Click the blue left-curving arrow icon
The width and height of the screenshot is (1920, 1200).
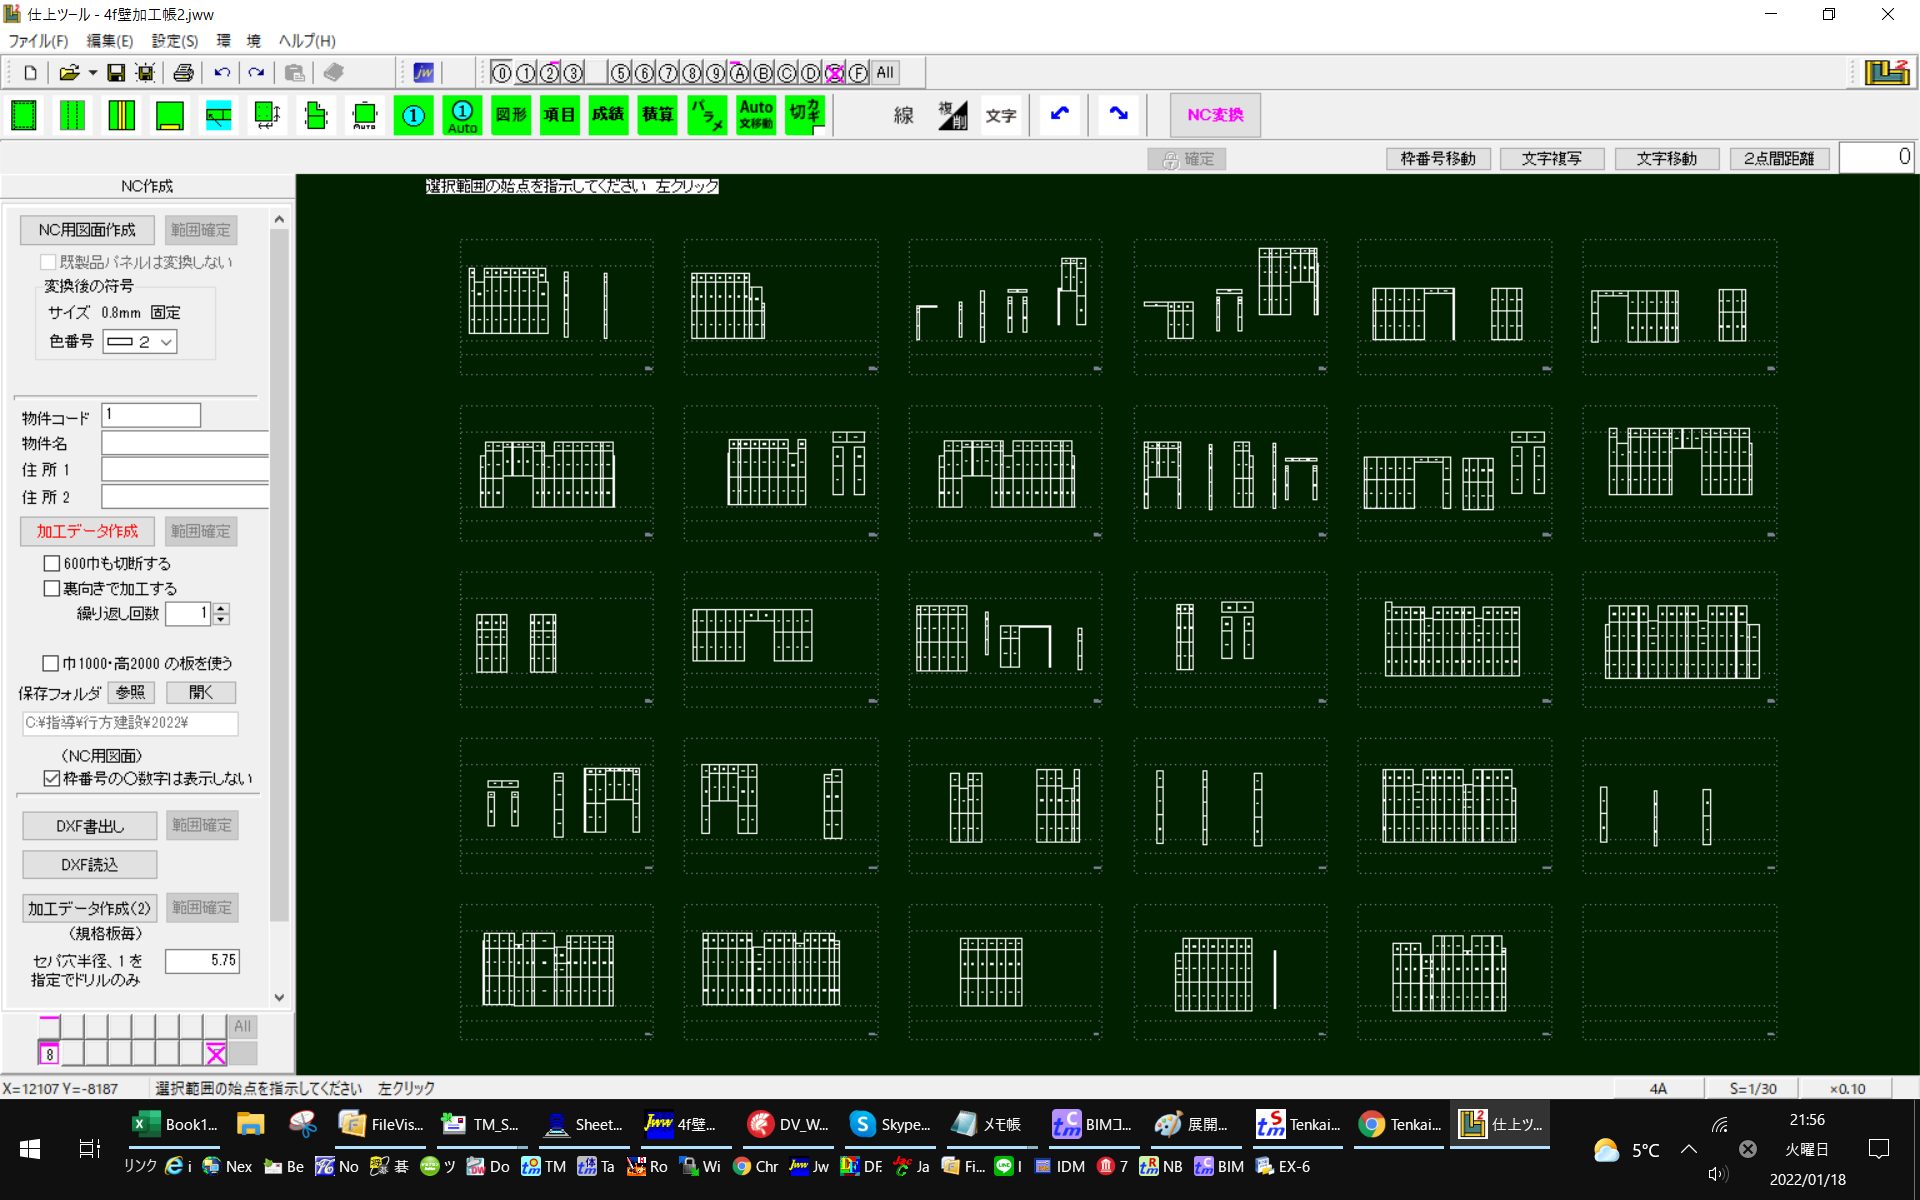1060,114
